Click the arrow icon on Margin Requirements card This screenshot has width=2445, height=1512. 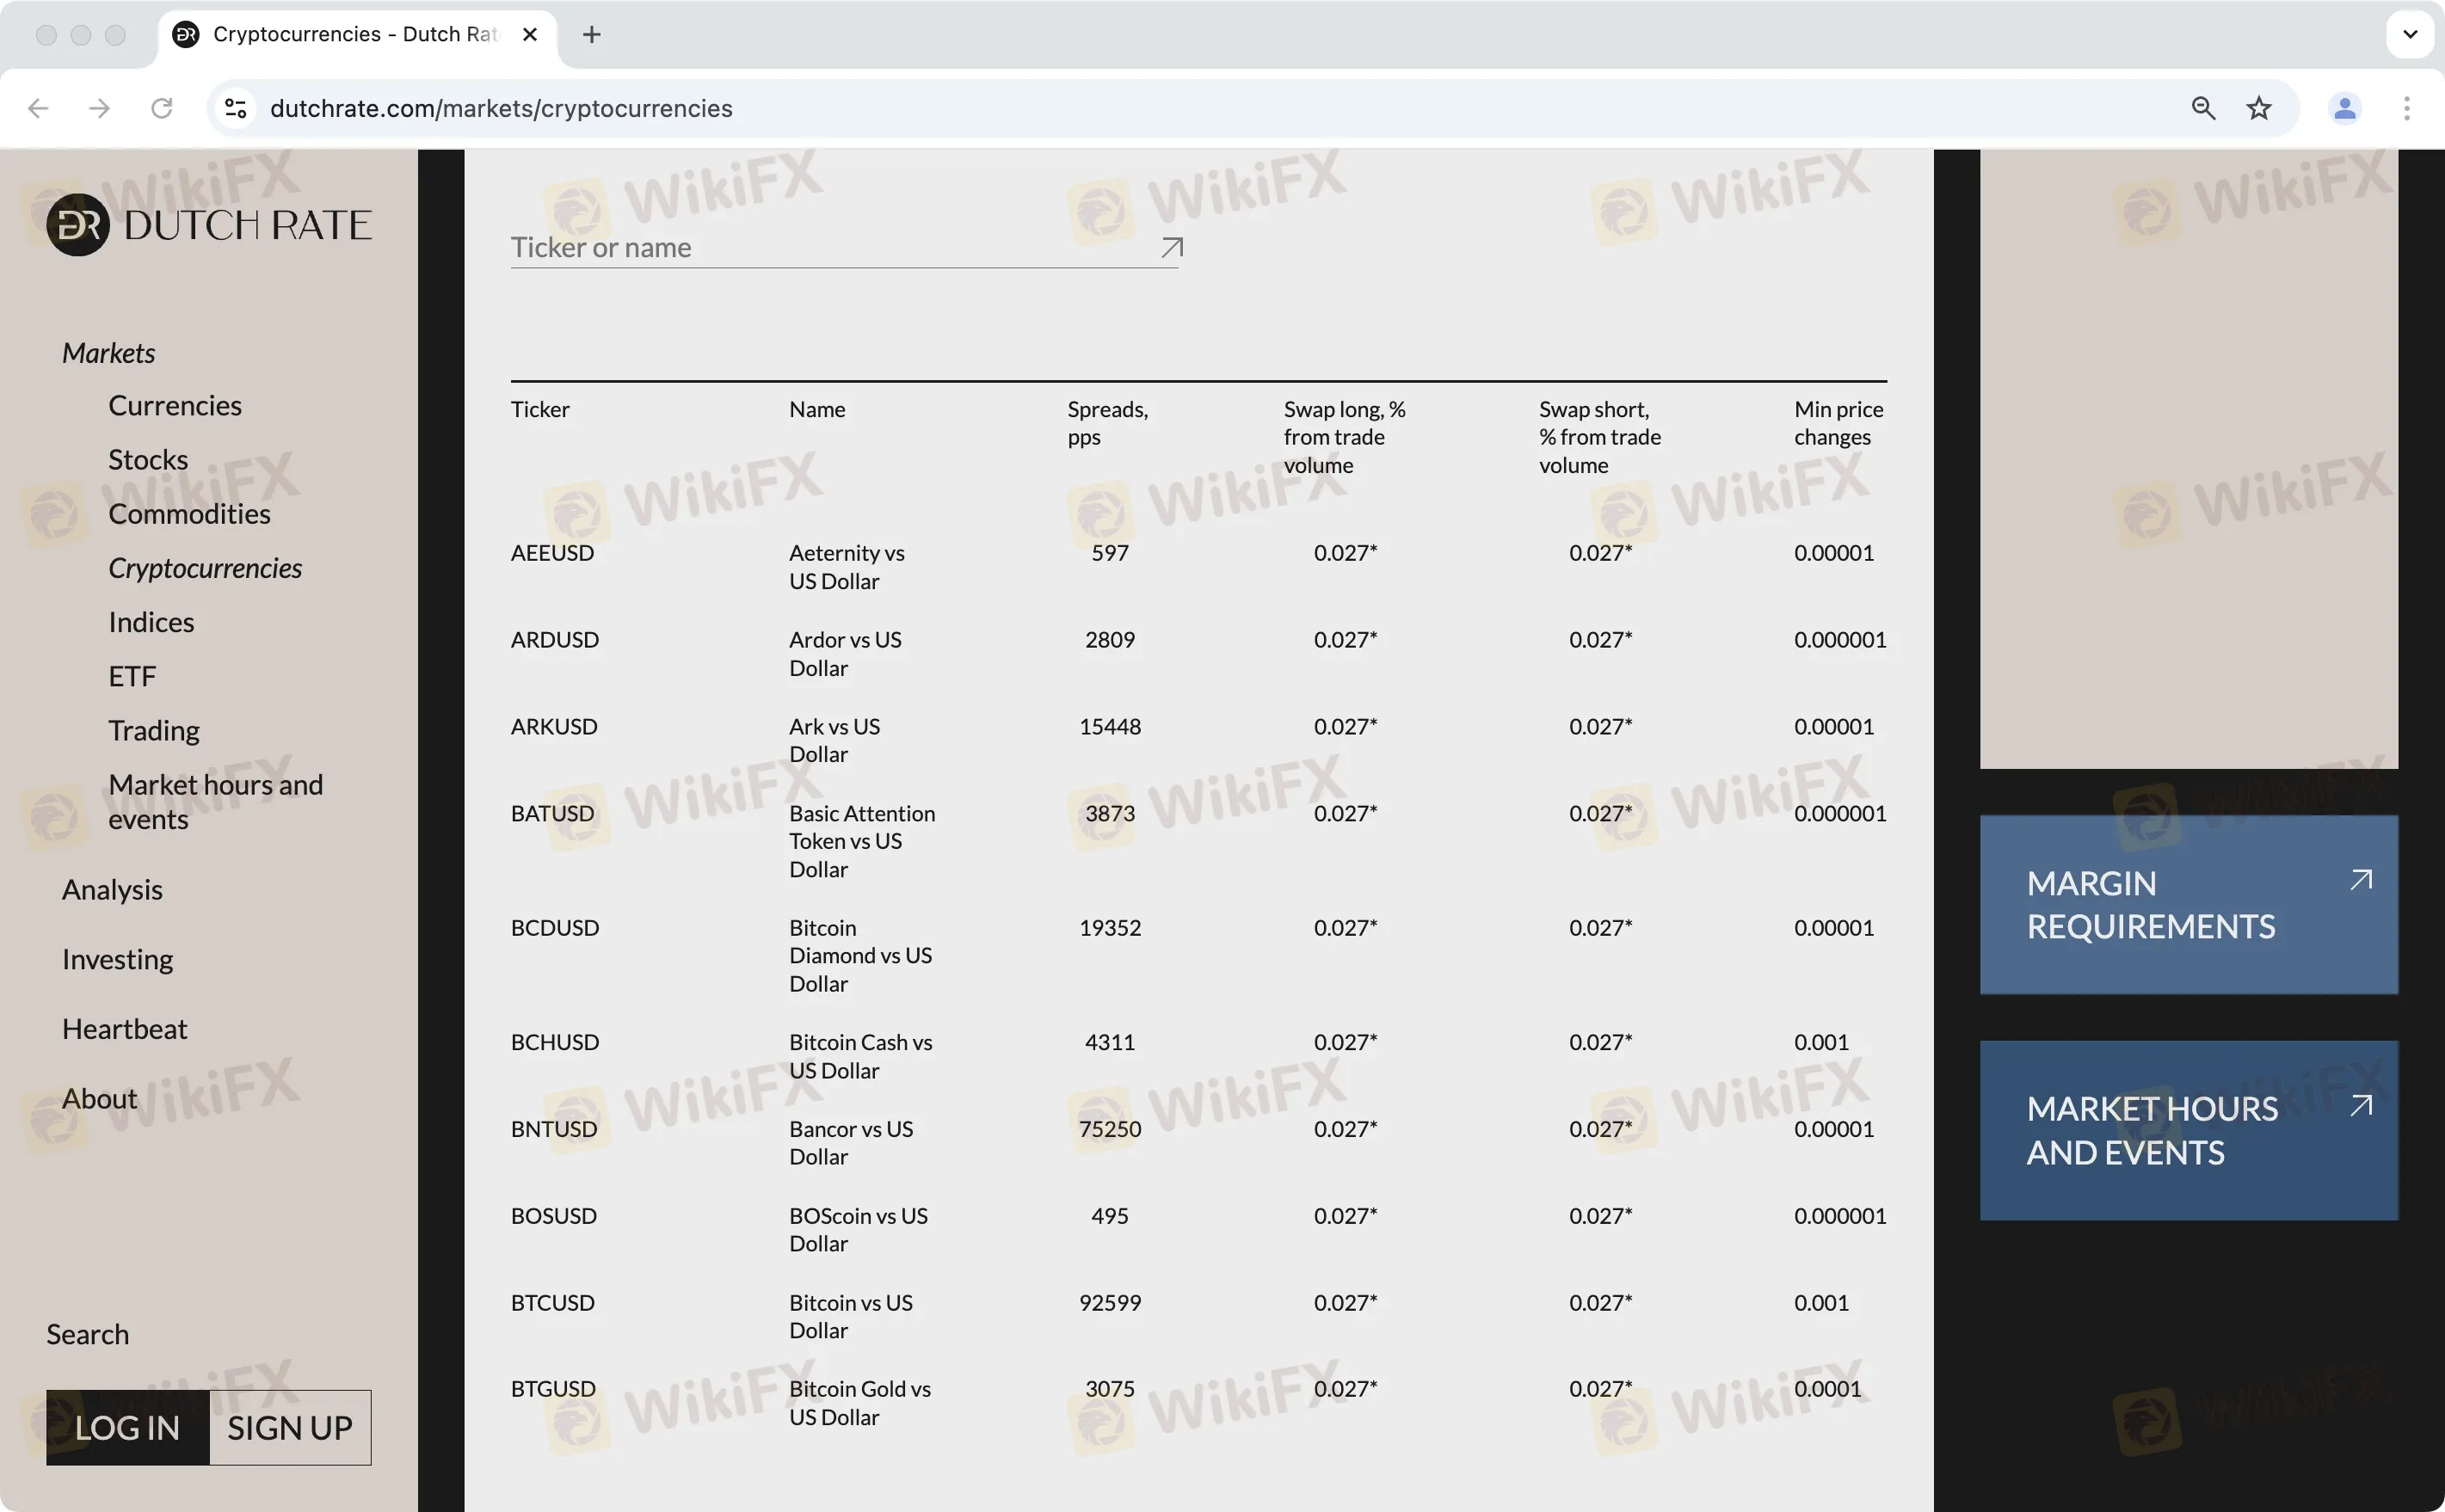(2360, 880)
